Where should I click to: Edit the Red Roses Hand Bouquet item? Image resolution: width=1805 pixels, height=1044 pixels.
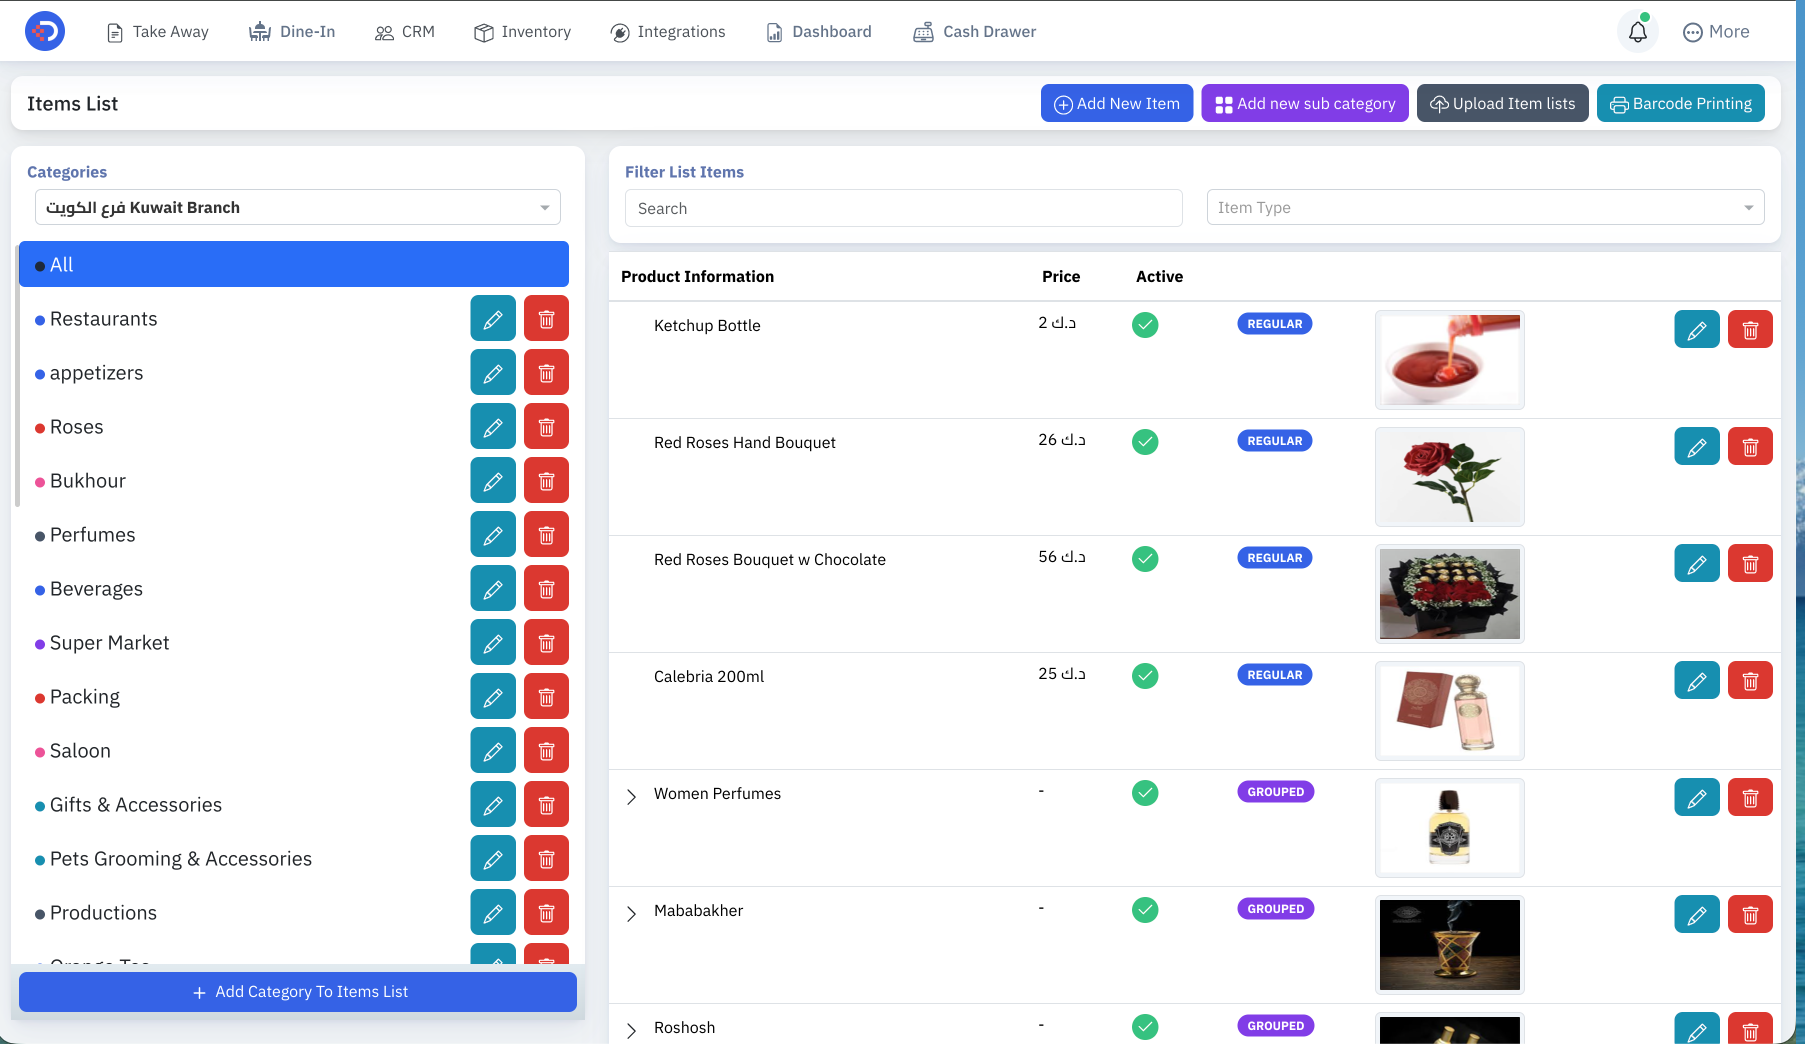(x=1697, y=446)
